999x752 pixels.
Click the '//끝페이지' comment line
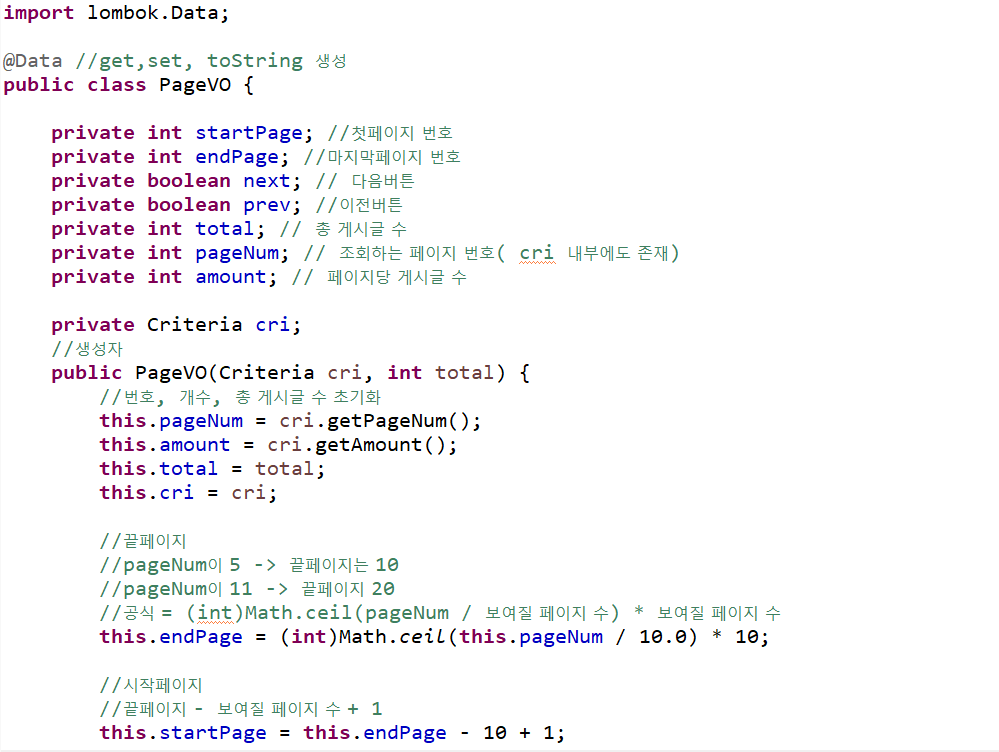point(143,541)
